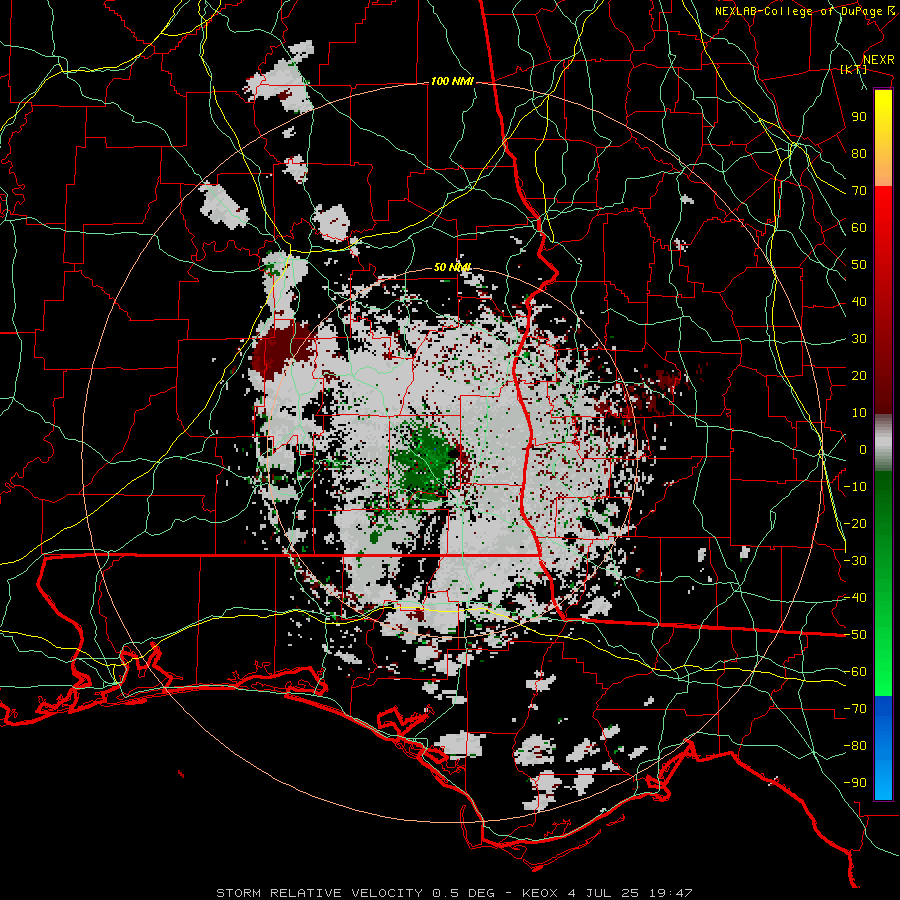This screenshot has height=900, width=900.
Task: Click the '-20' value on the velocity scale
Action: [x=855, y=523]
